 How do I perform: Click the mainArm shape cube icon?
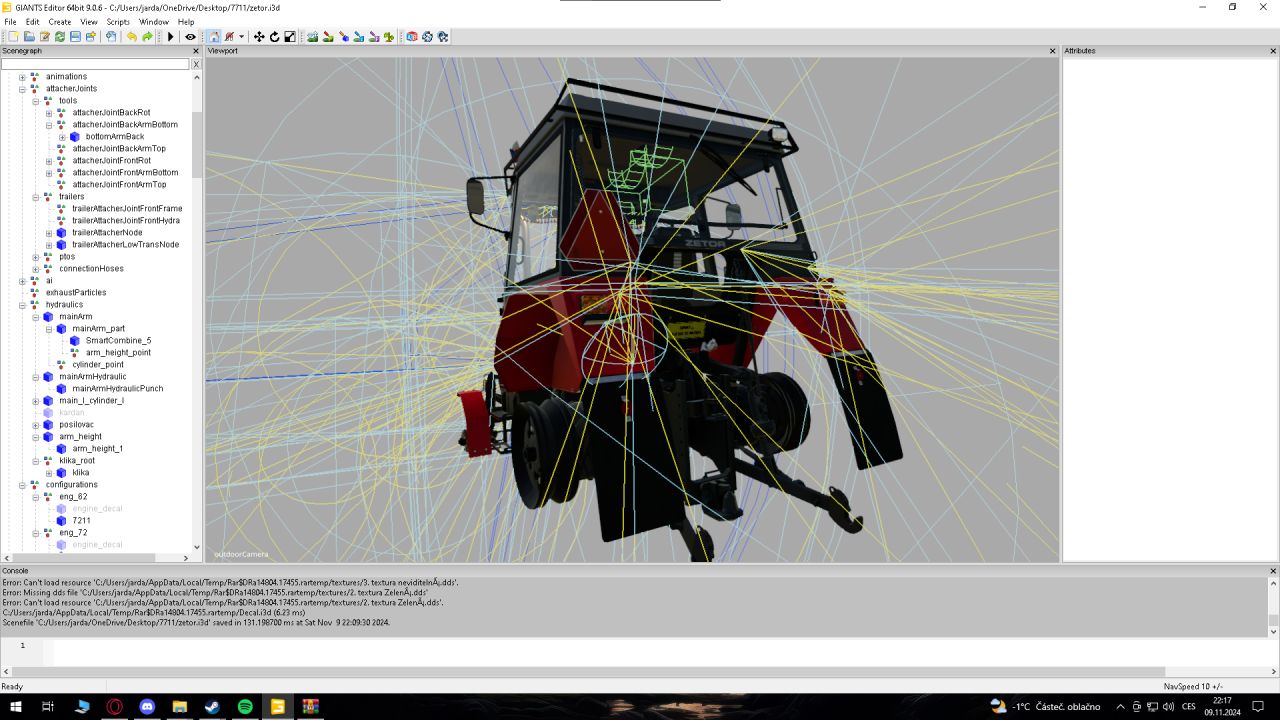(48, 317)
